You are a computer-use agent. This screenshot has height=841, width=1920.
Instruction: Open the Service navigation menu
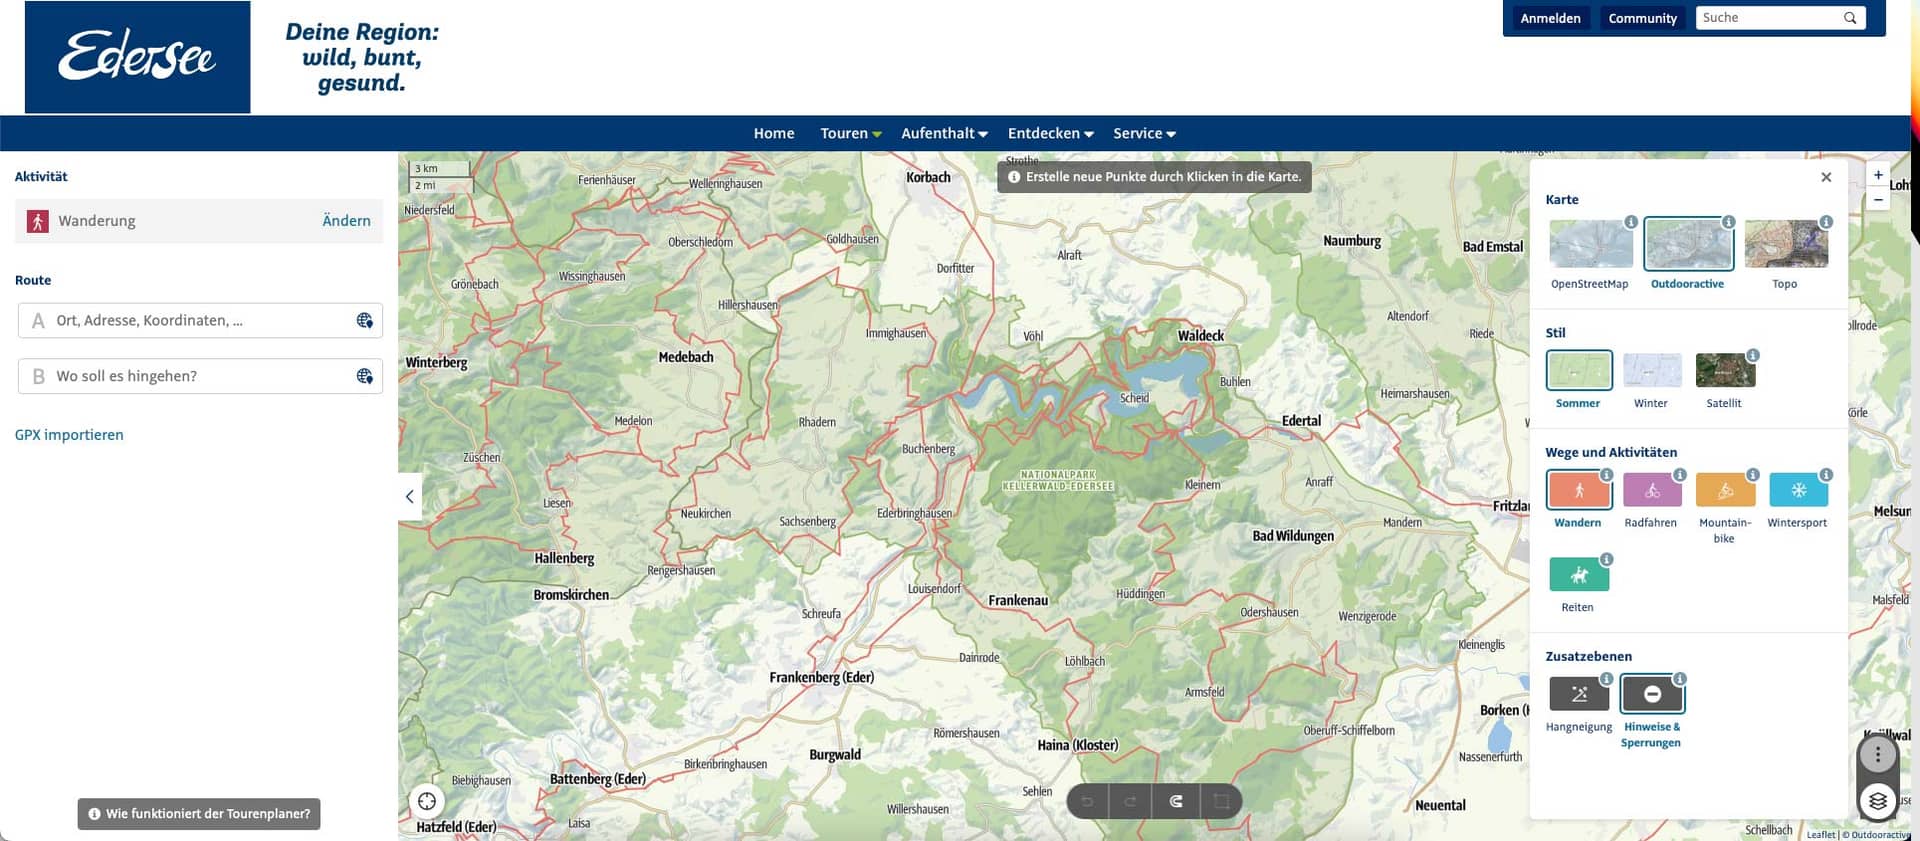pyautogui.click(x=1144, y=133)
